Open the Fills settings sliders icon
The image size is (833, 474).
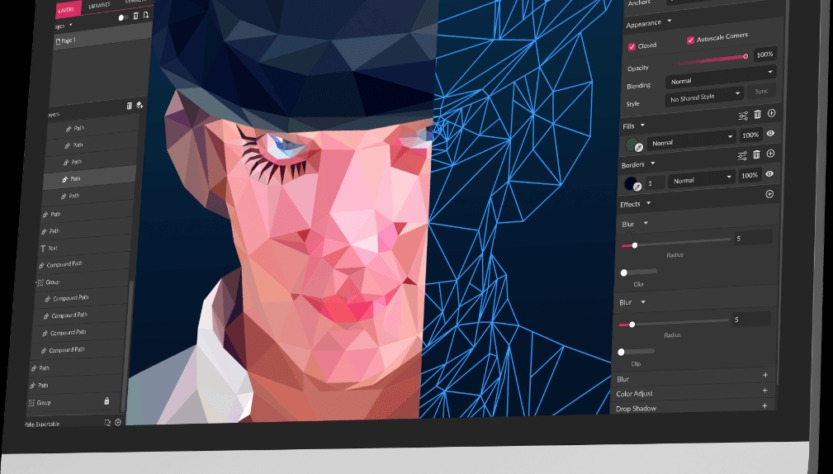(743, 115)
